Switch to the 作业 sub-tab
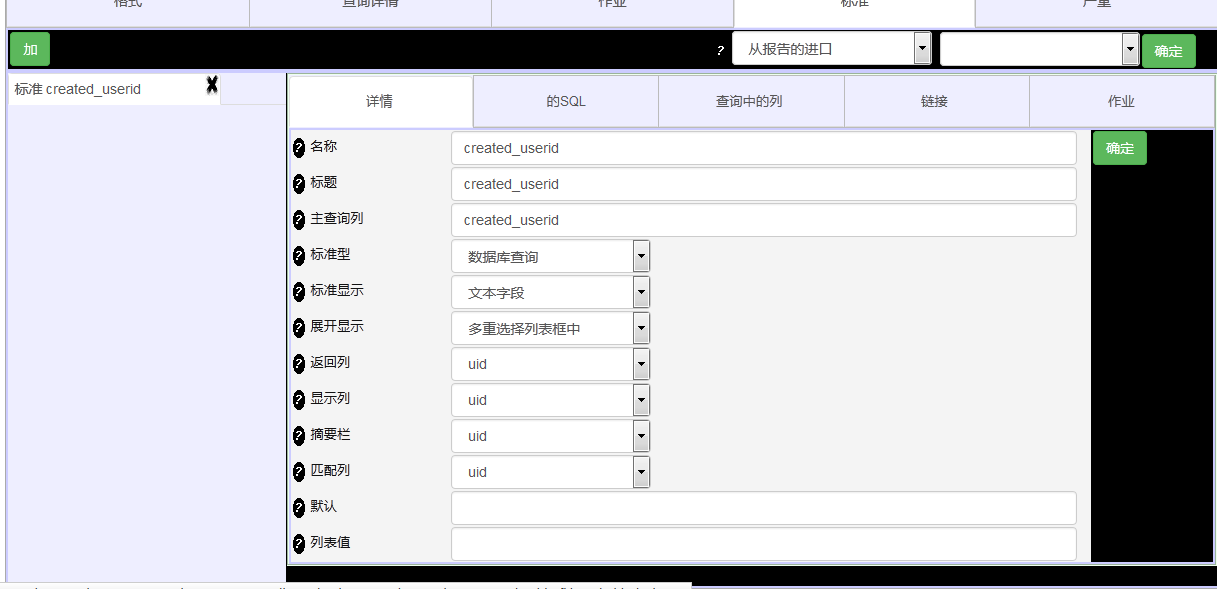The height and width of the screenshot is (589, 1217). coord(1121,101)
